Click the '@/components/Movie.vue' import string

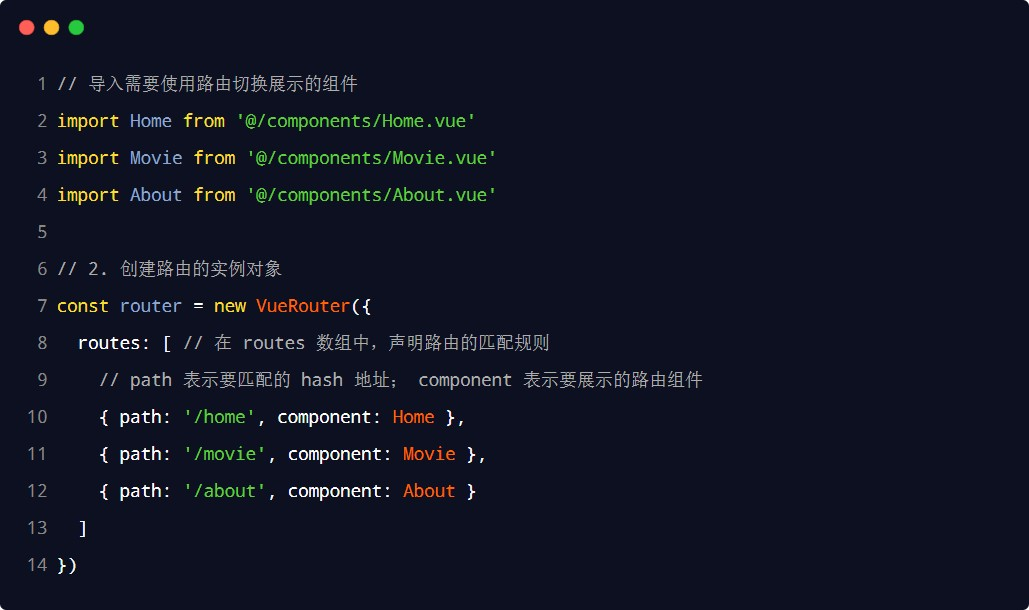371,158
